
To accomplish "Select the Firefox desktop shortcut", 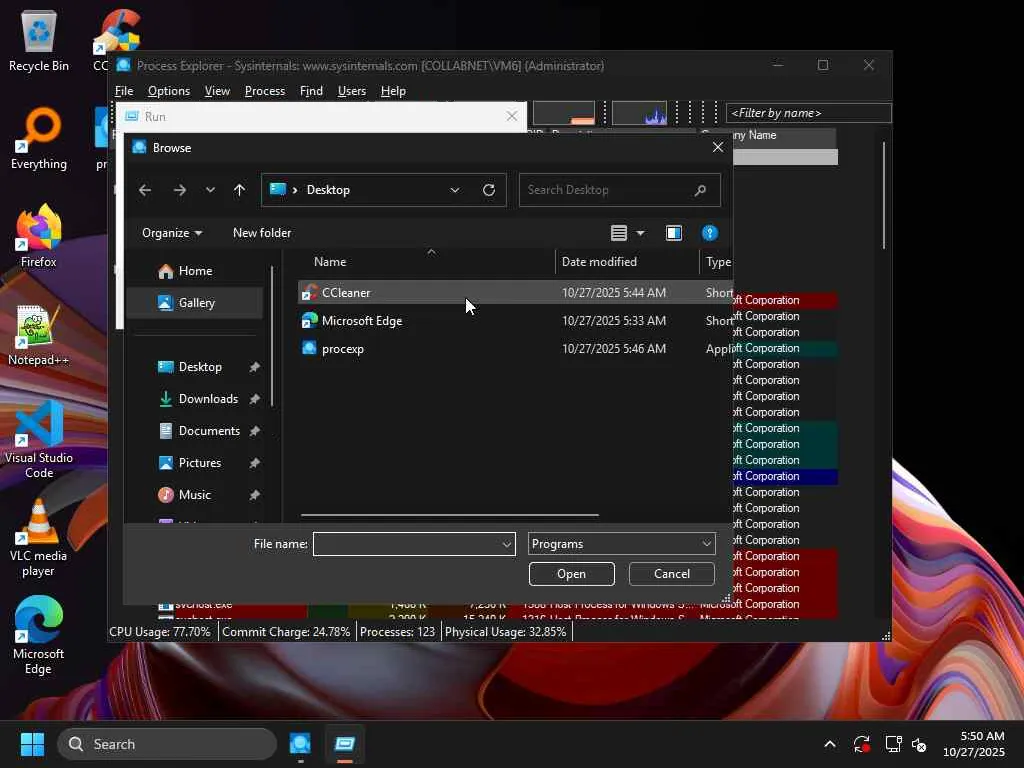I will [39, 236].
